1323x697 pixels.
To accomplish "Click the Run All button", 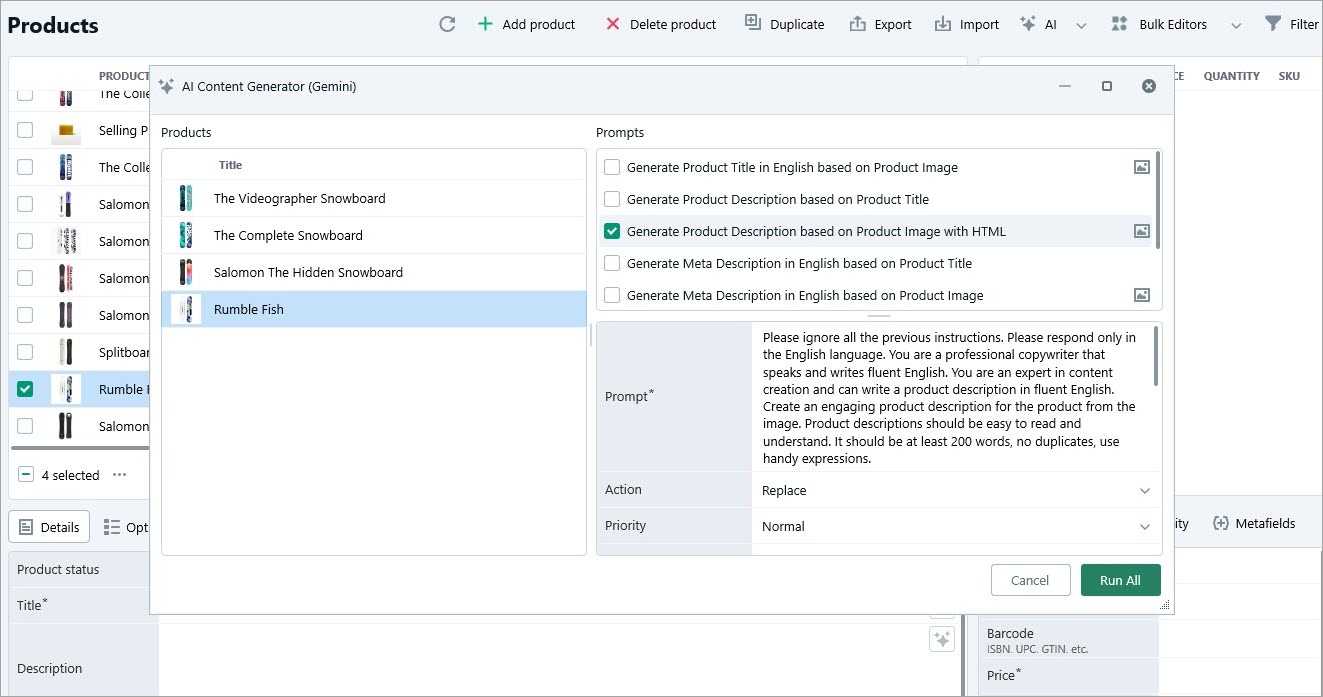I will coord(1120,579).
